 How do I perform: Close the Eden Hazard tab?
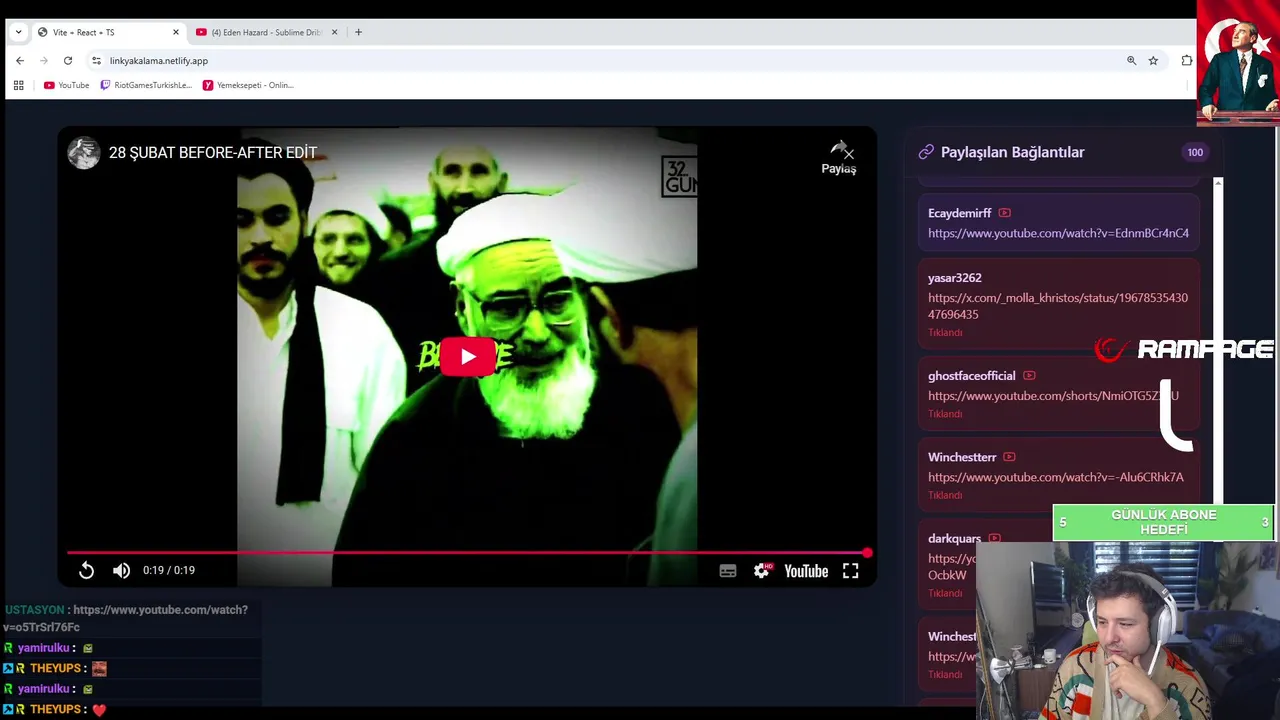334,32
